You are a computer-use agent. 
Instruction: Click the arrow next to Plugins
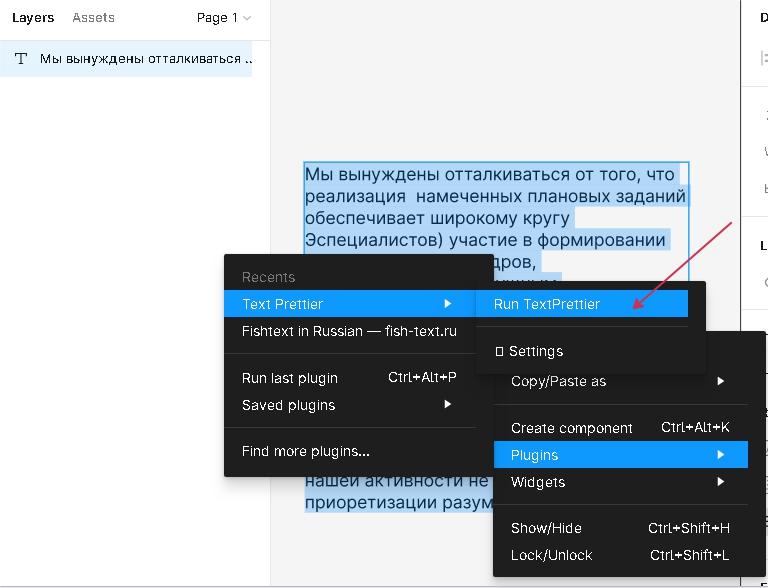720,455
